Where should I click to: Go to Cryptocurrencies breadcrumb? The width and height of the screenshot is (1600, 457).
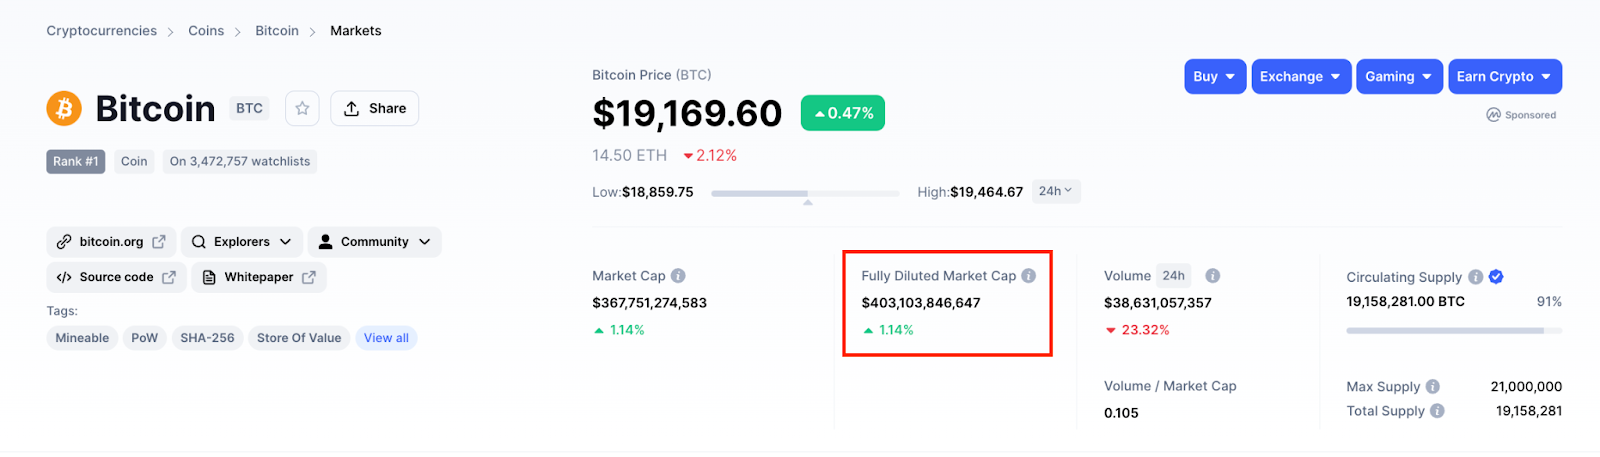pos(101,31)
